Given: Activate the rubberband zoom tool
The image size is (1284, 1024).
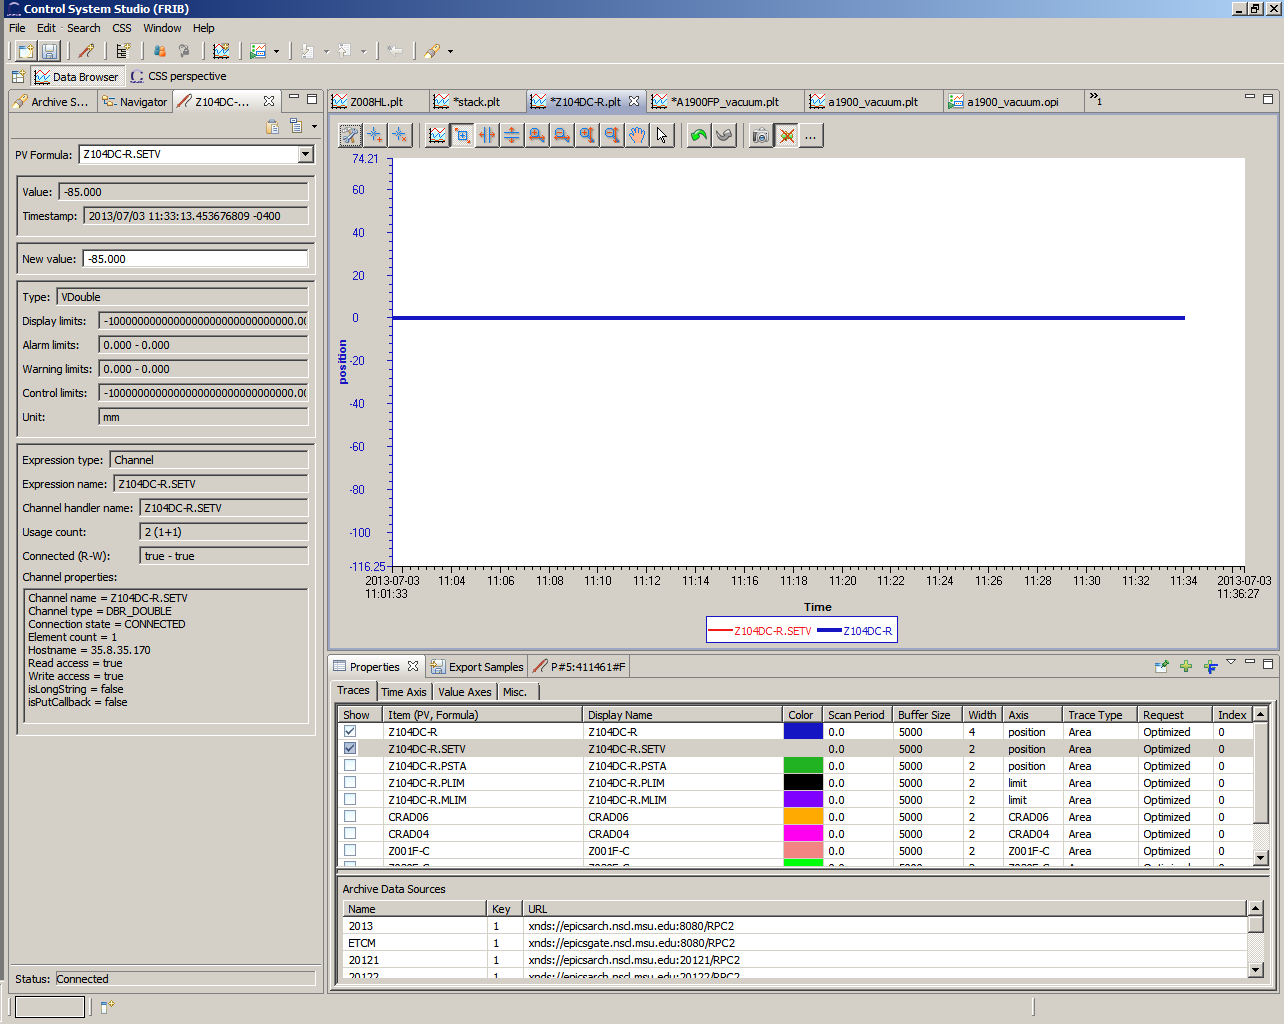Looking at the screenshot, I should pos(462,135).
